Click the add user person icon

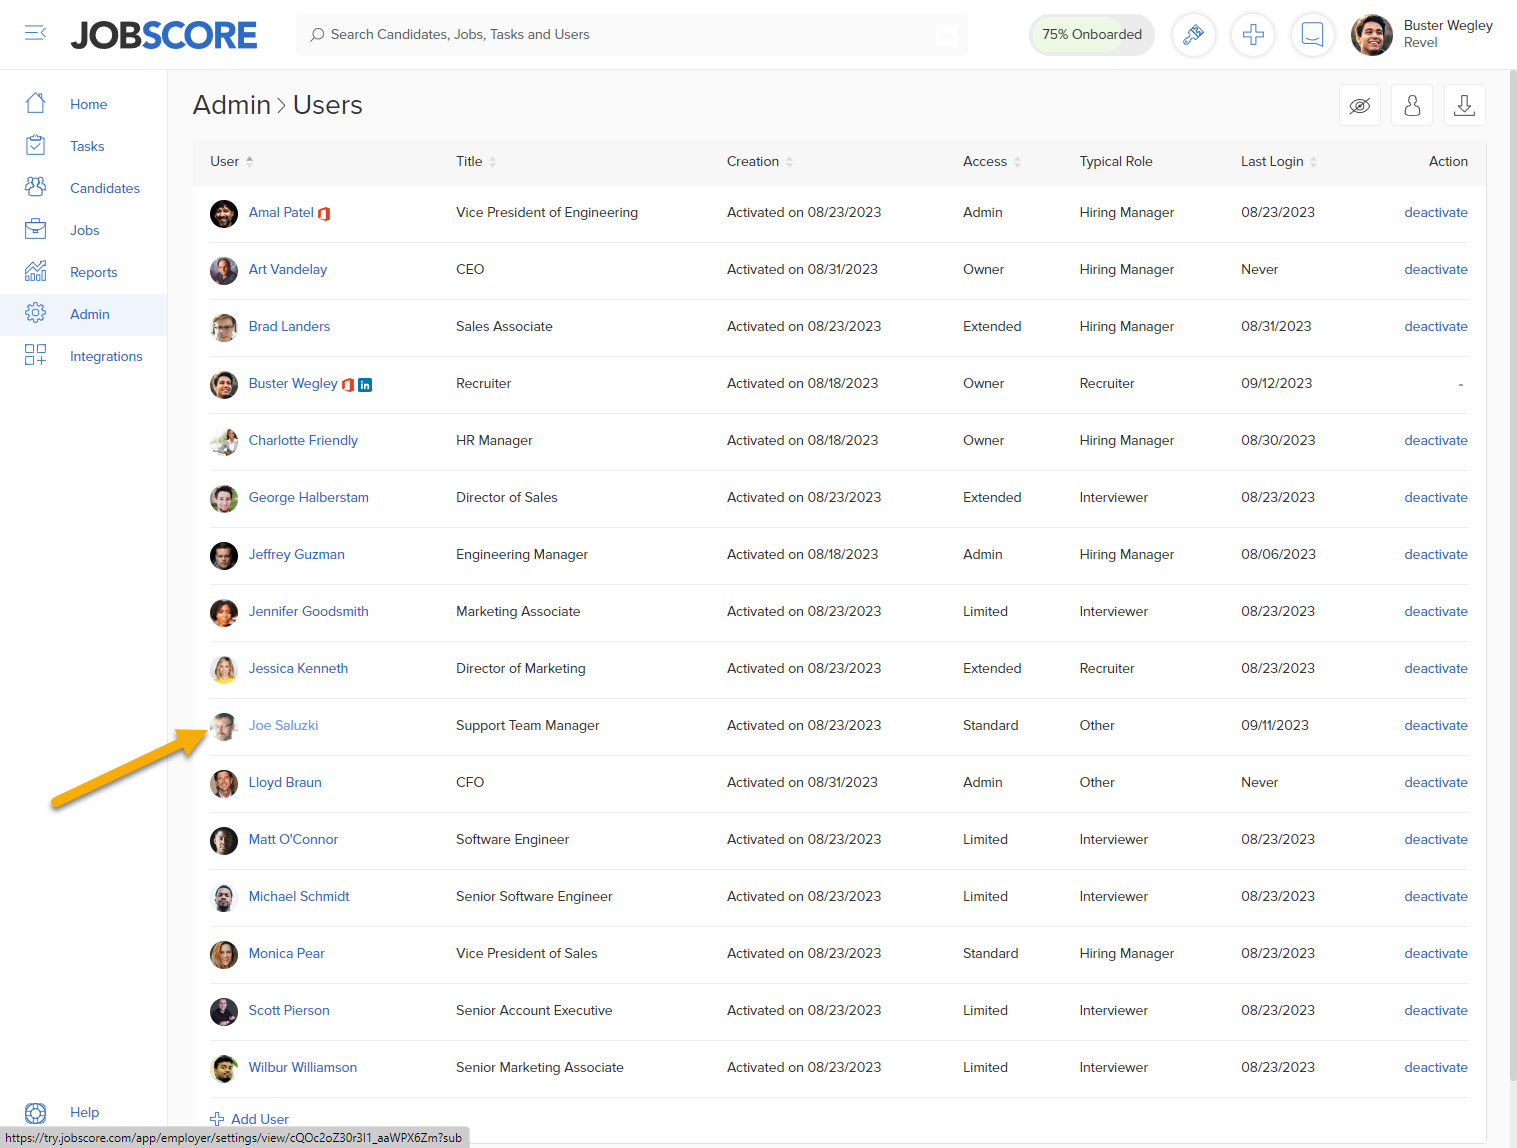pyautogui.click(x=1412, y=105)
